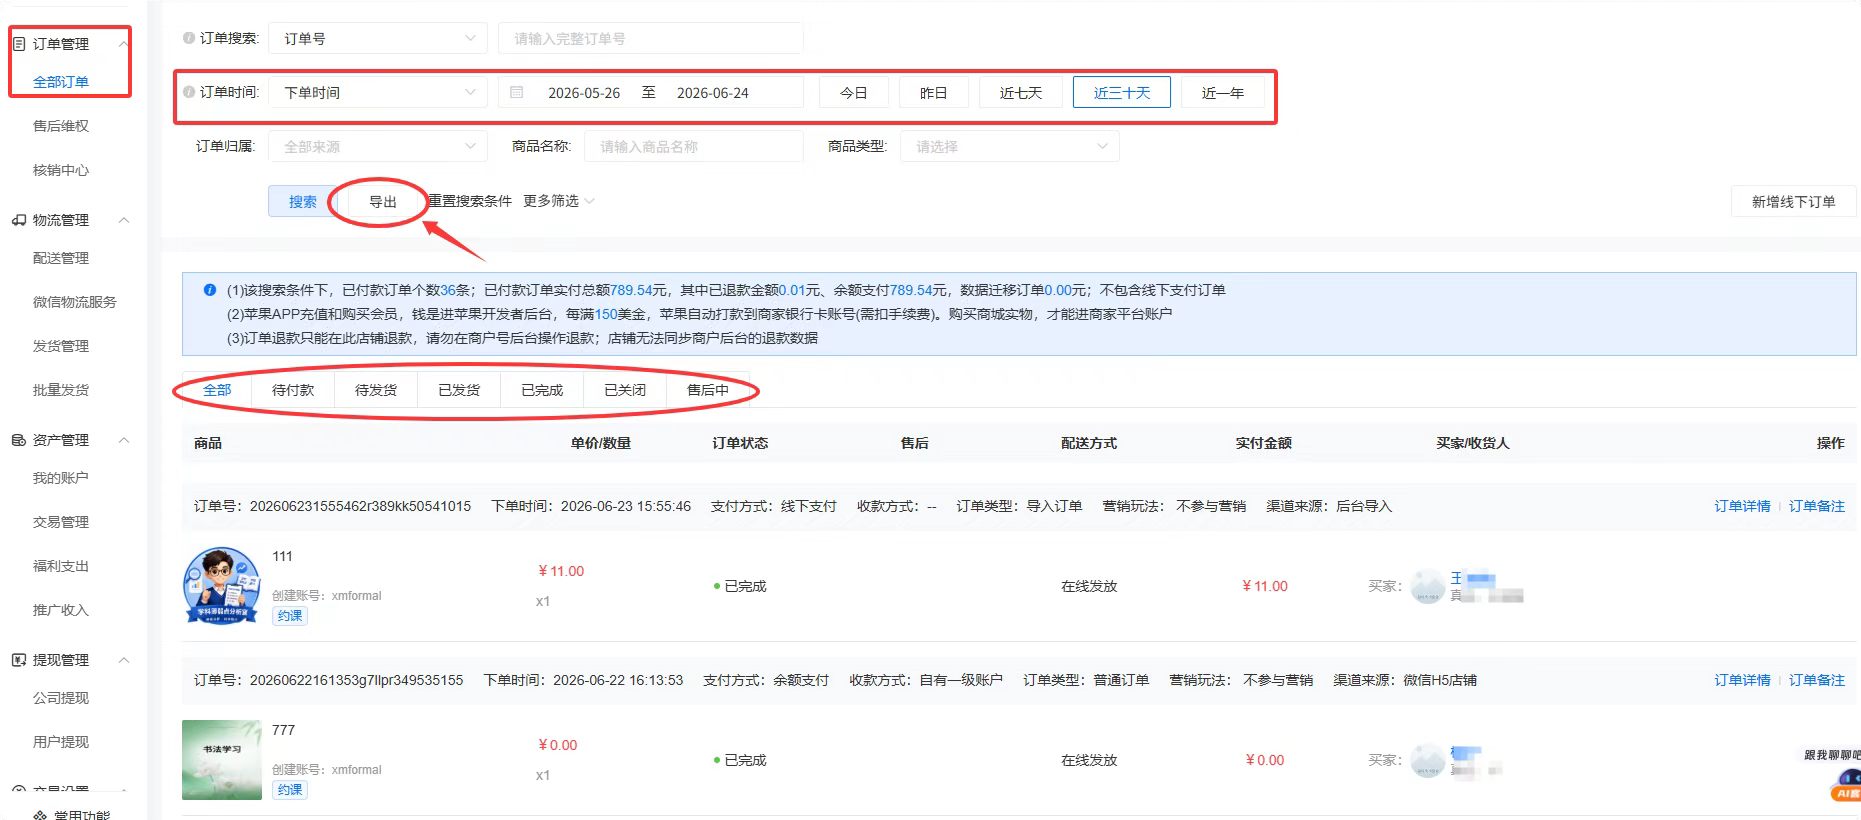Open 微信物流服务 in sidebar
1861x820 pixels.
(75, 302)
